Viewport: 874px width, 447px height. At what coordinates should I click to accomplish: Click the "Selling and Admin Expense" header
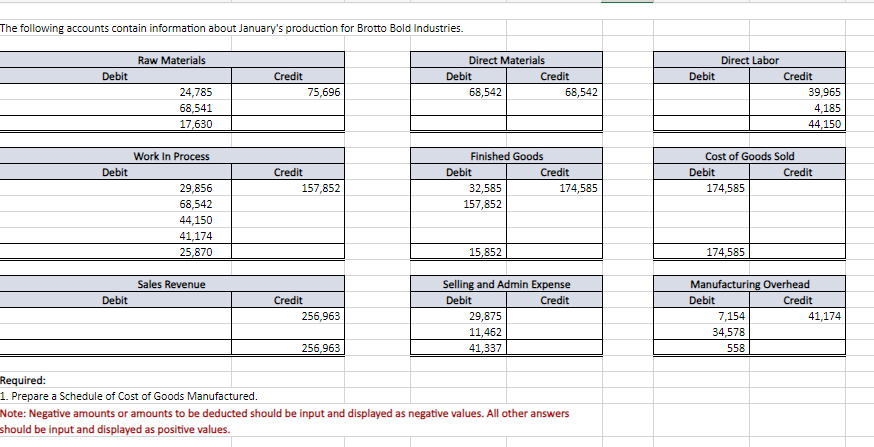tap(506, 284)
